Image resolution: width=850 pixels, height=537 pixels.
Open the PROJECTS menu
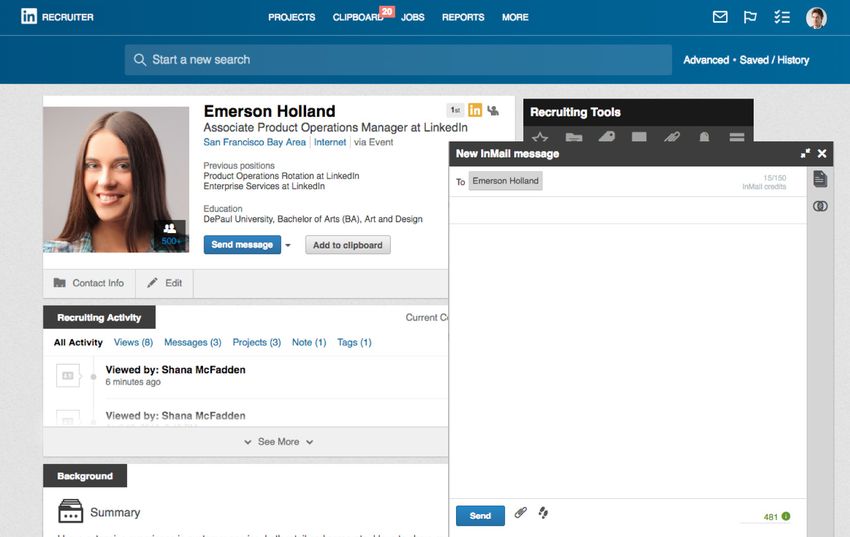click(292, 17)
